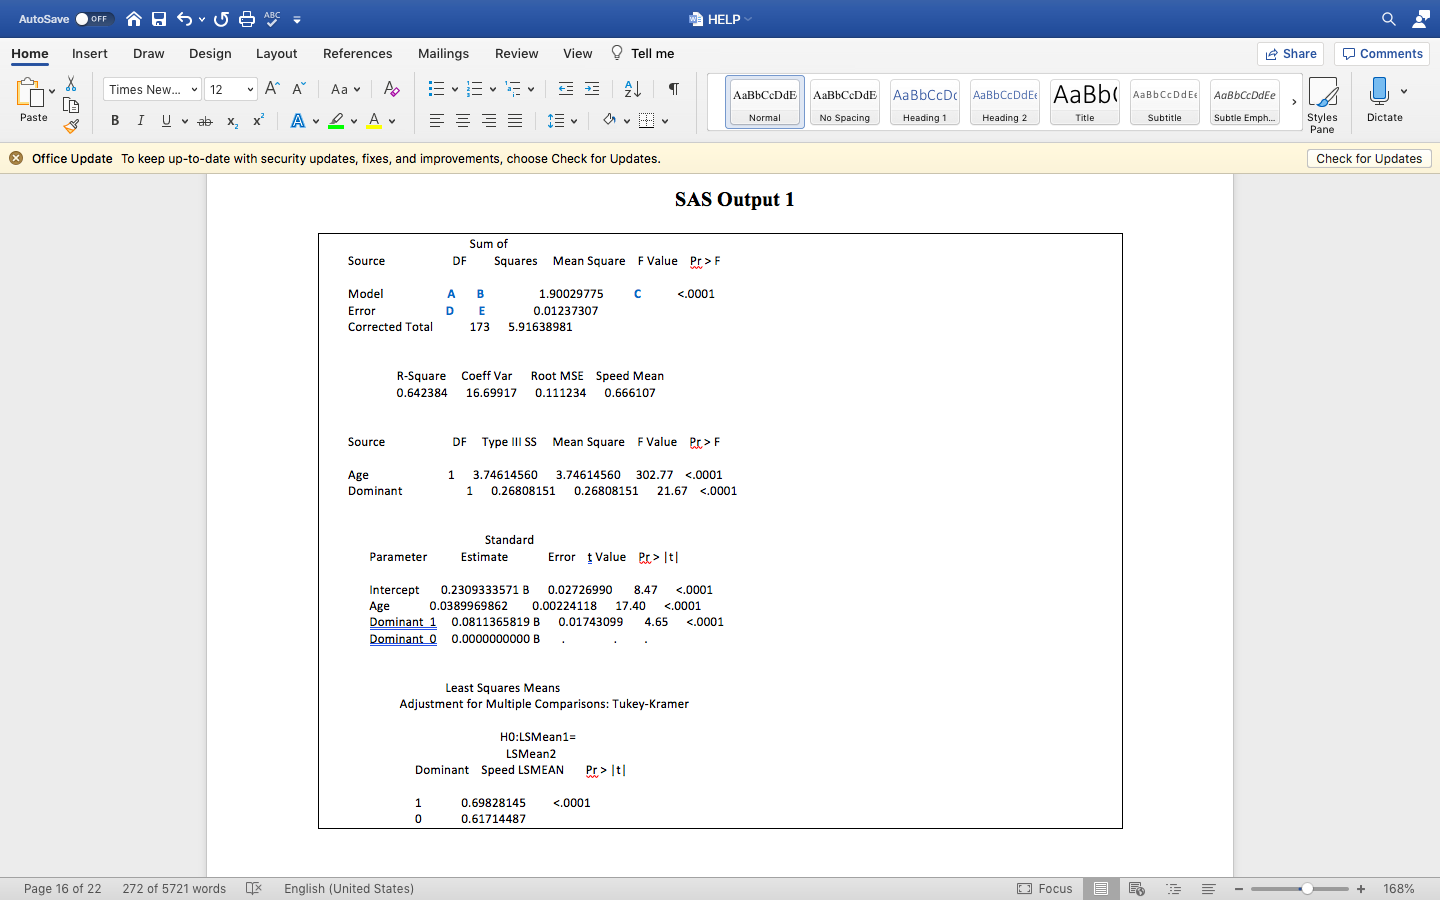This screenshot has width=1440, height=900.
Task: Toggle AutoSave switch off/on
Action: click(94, 19)
